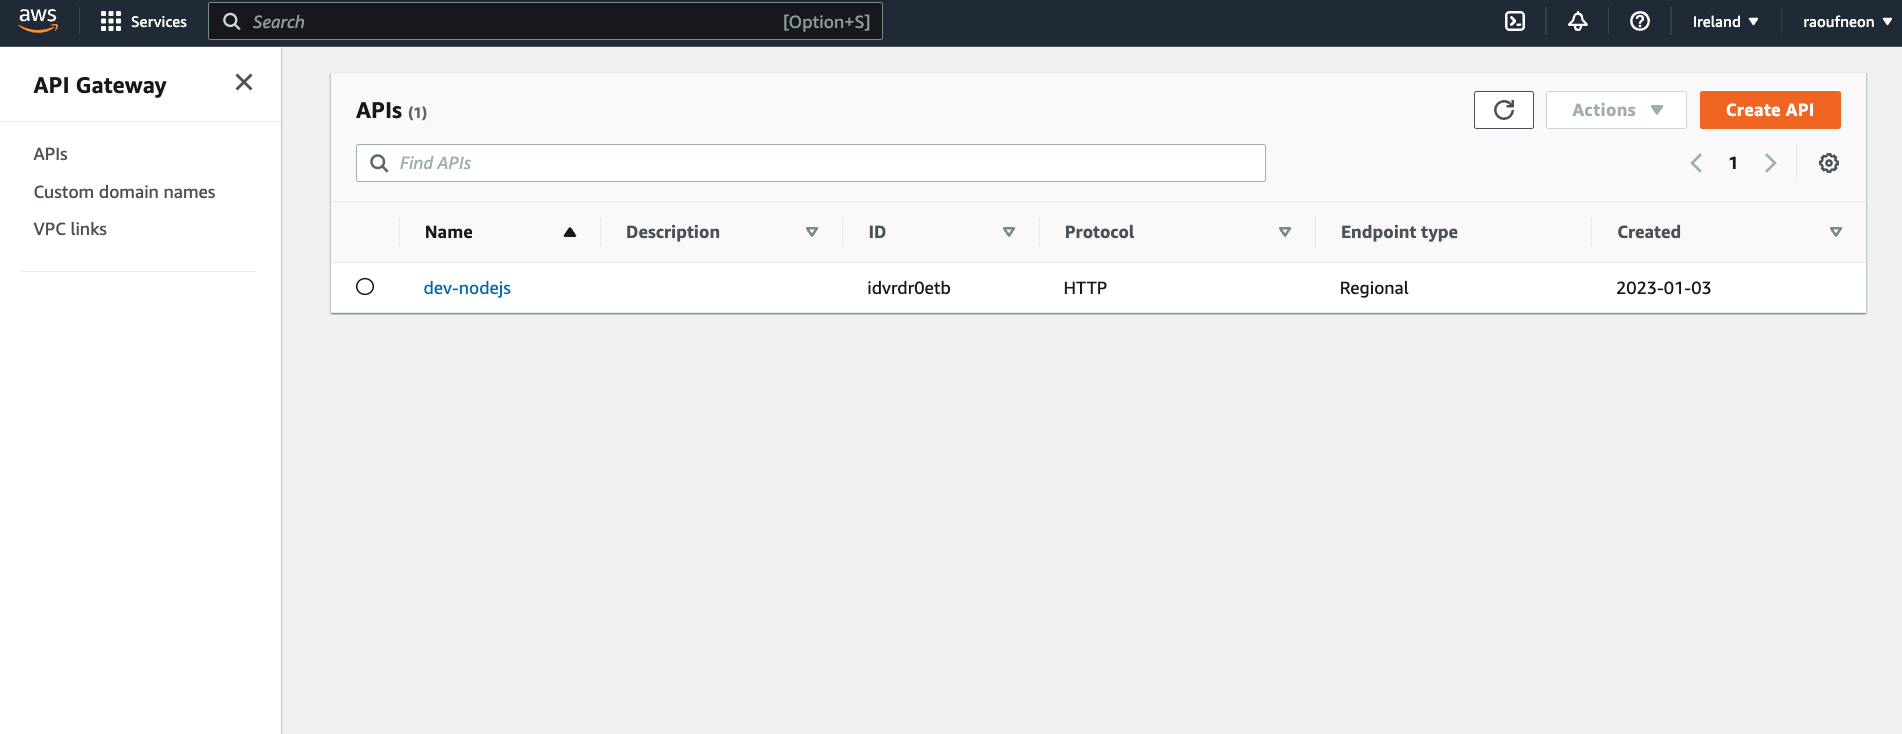This screenshot has width=1902, height=734.
Task: Click the APIs (1) heading
Action: [x=391, y=111]
